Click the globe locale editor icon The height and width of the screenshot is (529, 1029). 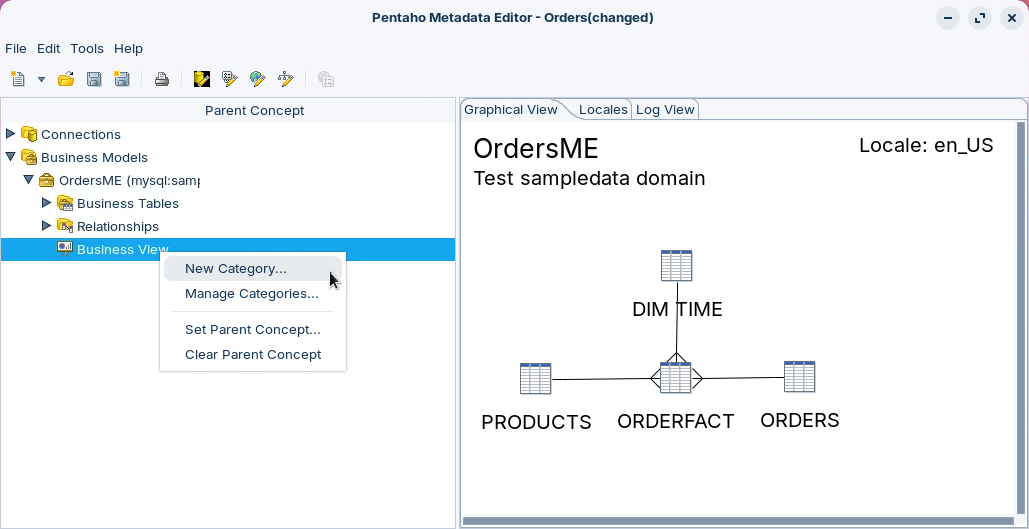point(258,79)
